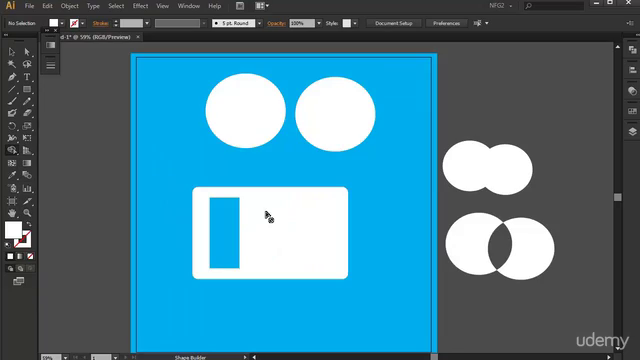Select the Pencil tool
The width and height of the screenshot is (640, 360).
[x=27, y=101]
